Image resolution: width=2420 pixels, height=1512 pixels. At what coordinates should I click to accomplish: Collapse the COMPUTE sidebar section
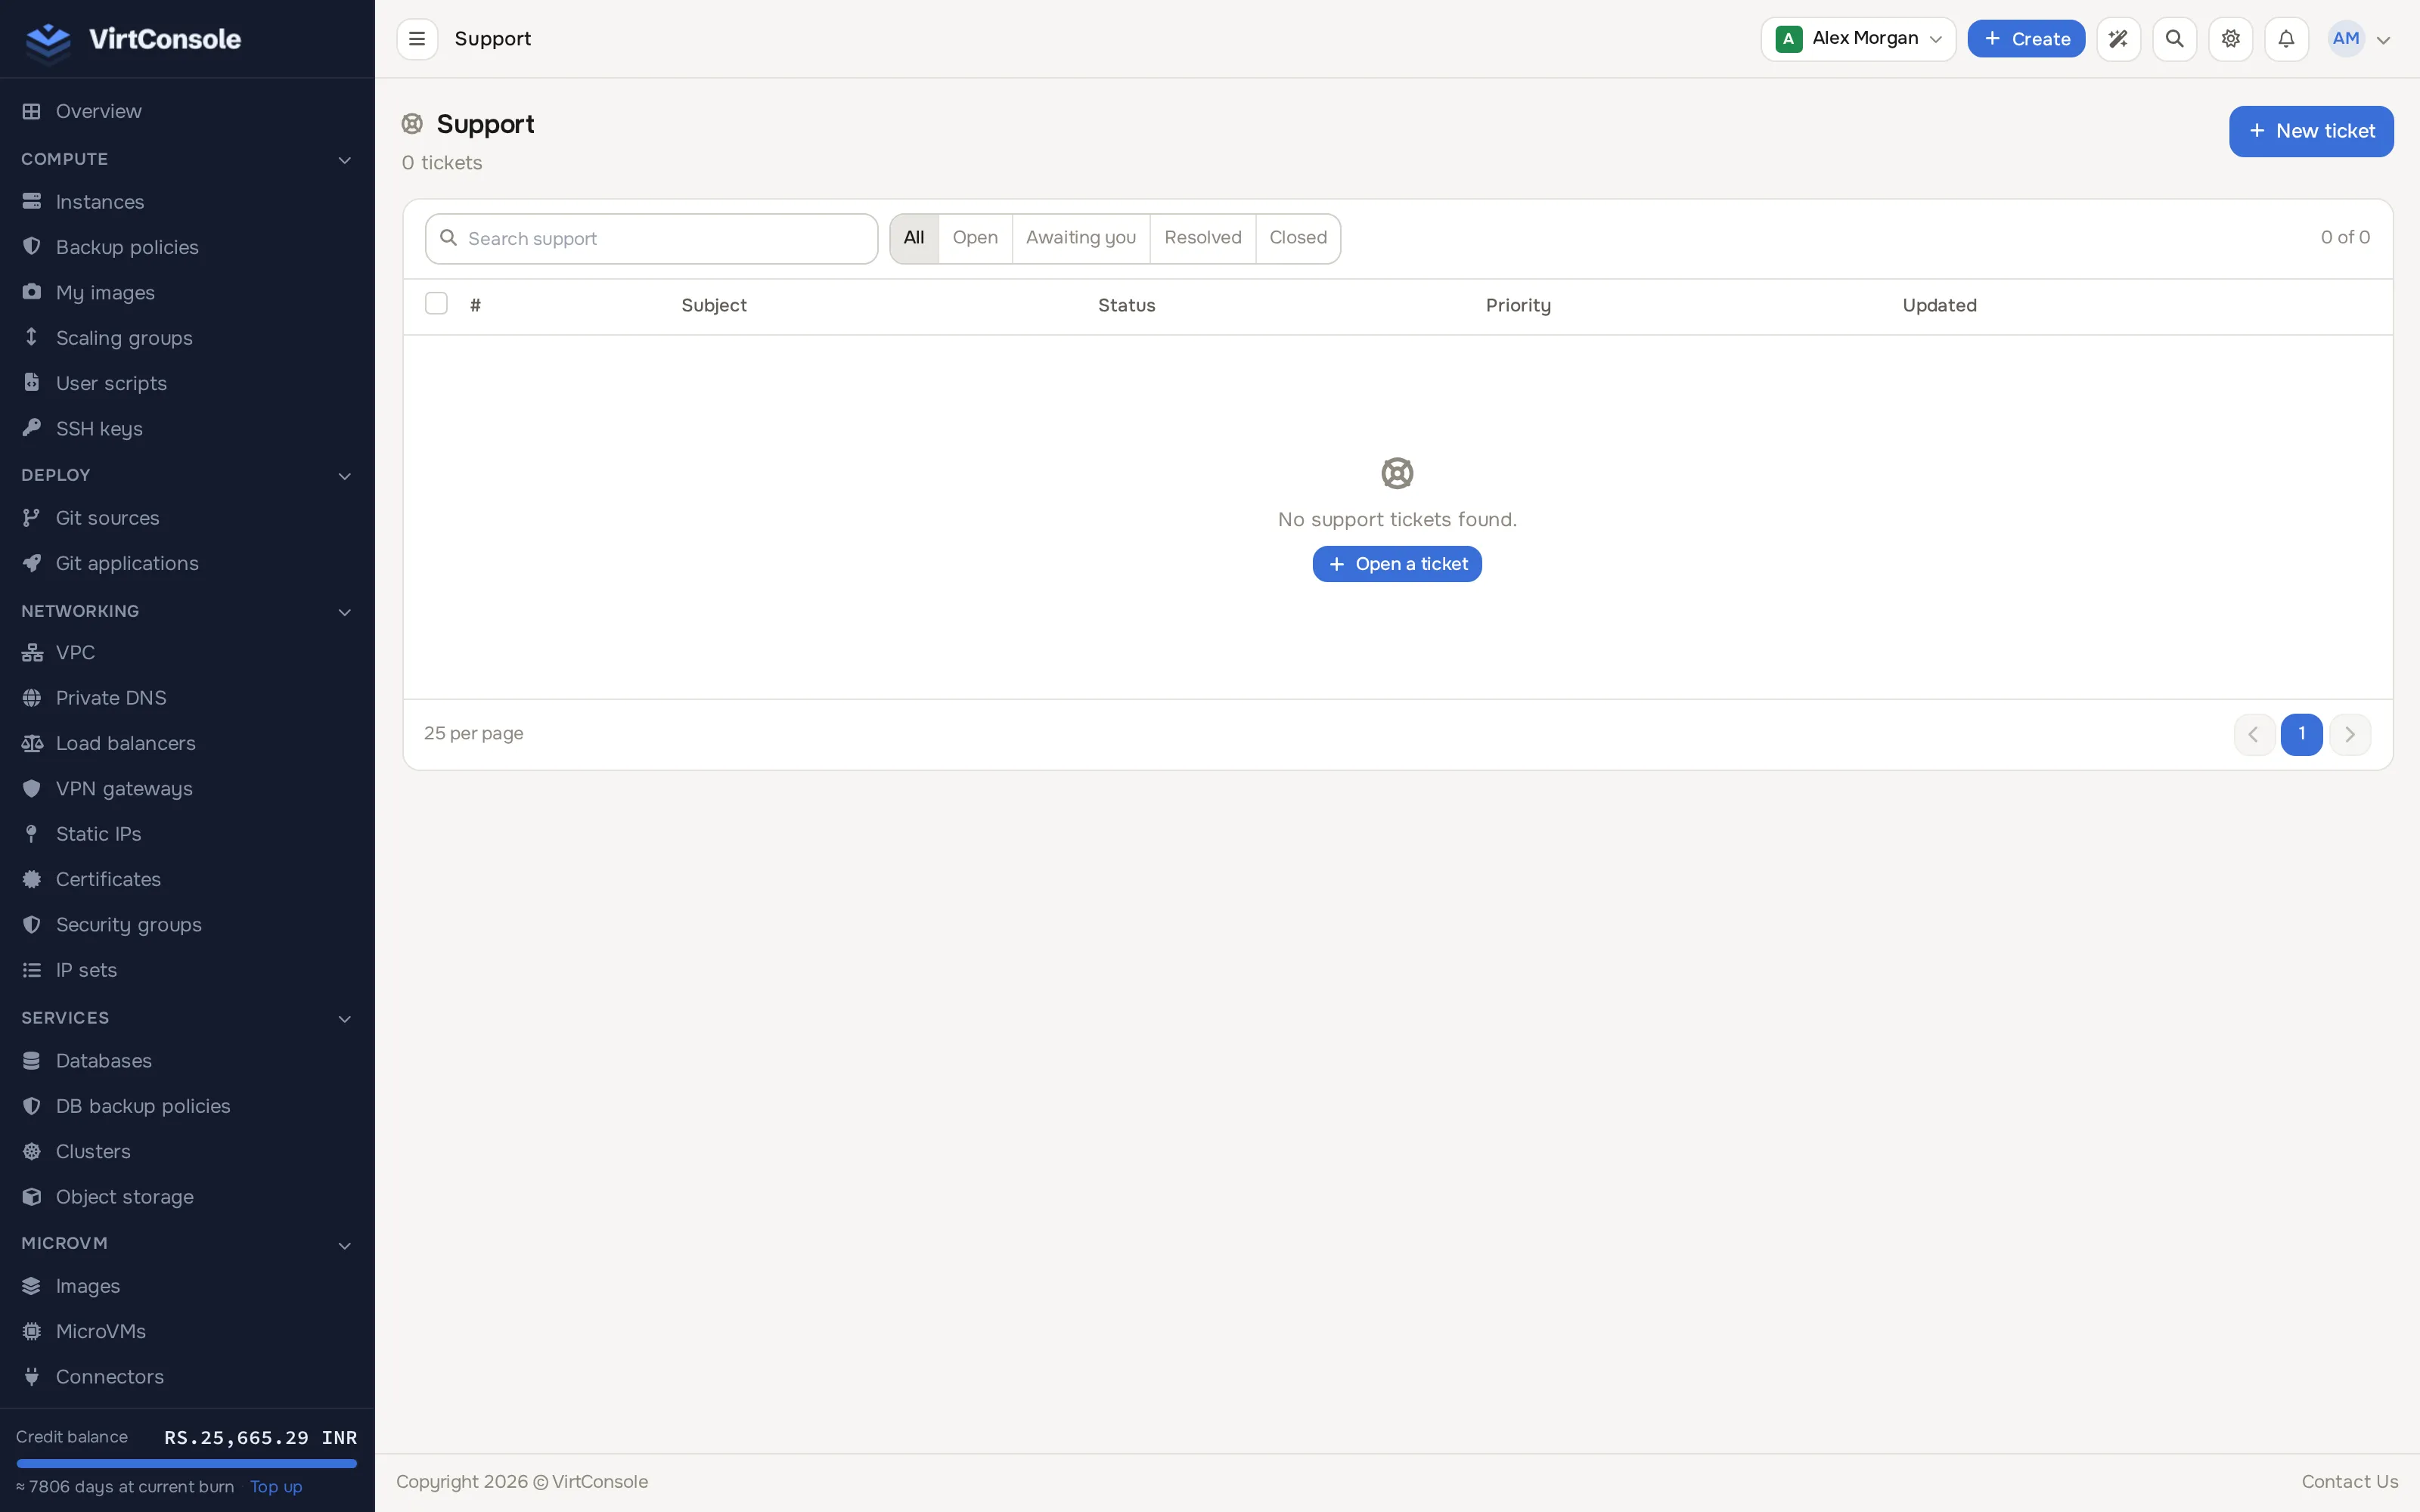pyautogui.click(x=344, y=160)
